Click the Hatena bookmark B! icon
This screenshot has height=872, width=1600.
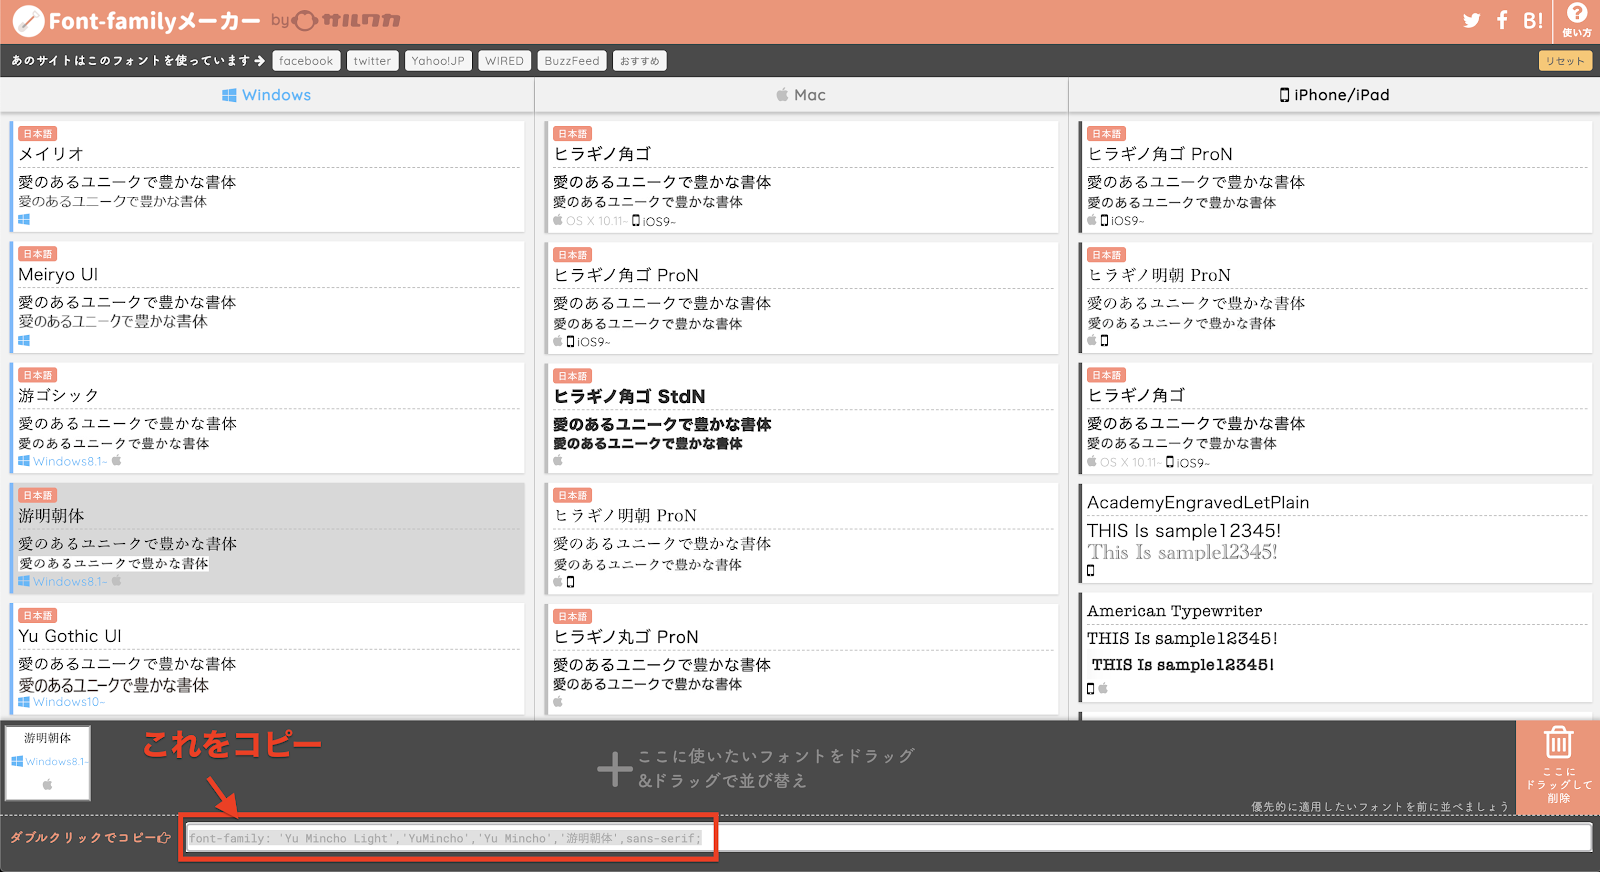click(x=1532, y=21)
